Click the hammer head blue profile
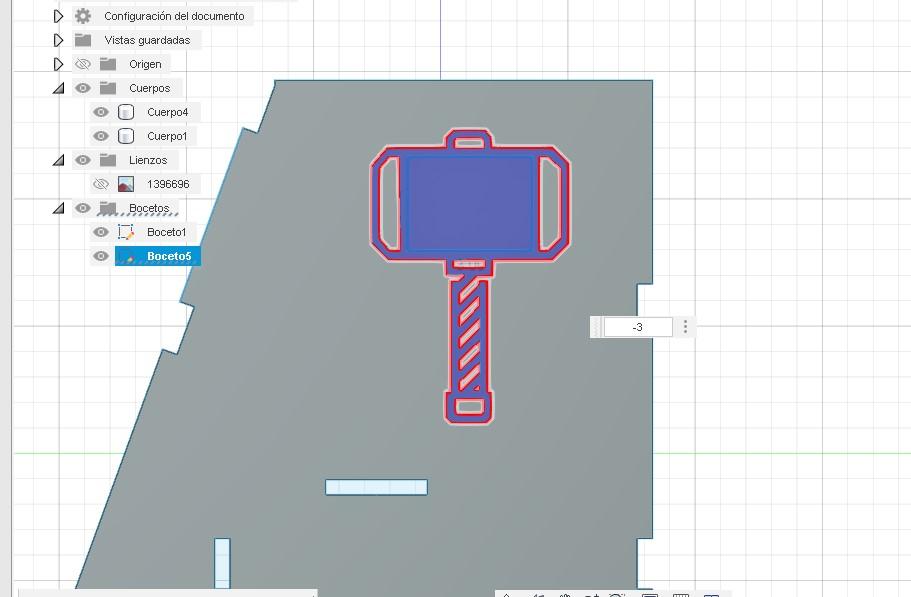 [x=469, y=203]
